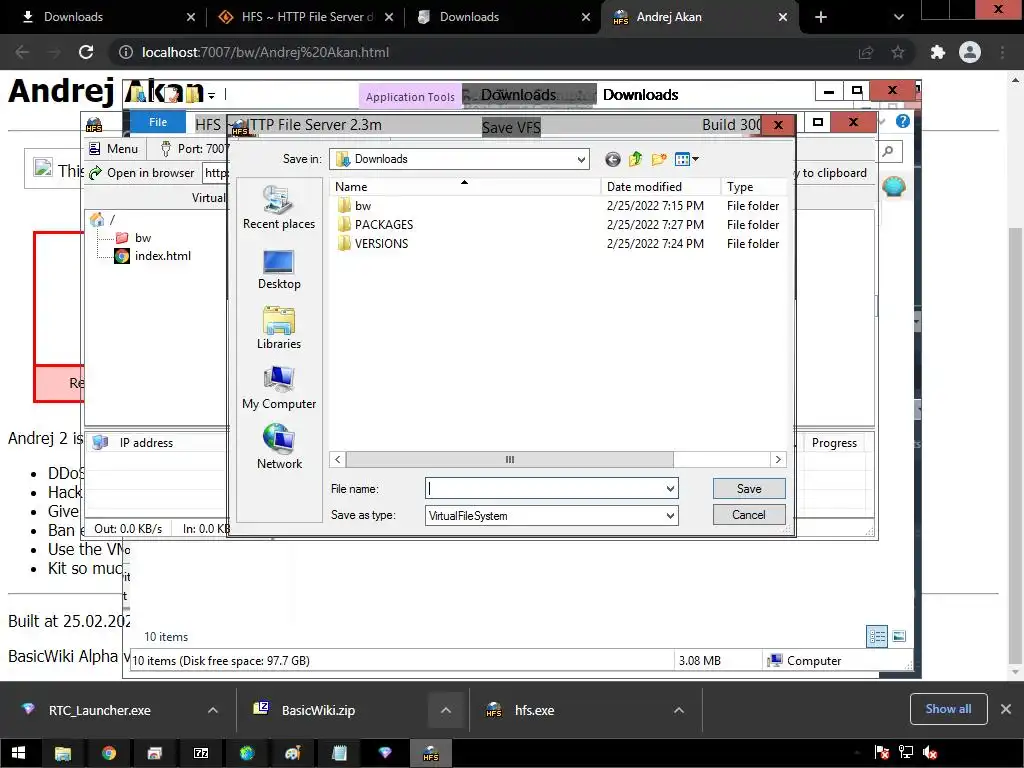The width and height of the screenshot is (1024, 768).
Task: Click Open in browser in HFS
Action: pyautogui.click(x=142, y=173)
